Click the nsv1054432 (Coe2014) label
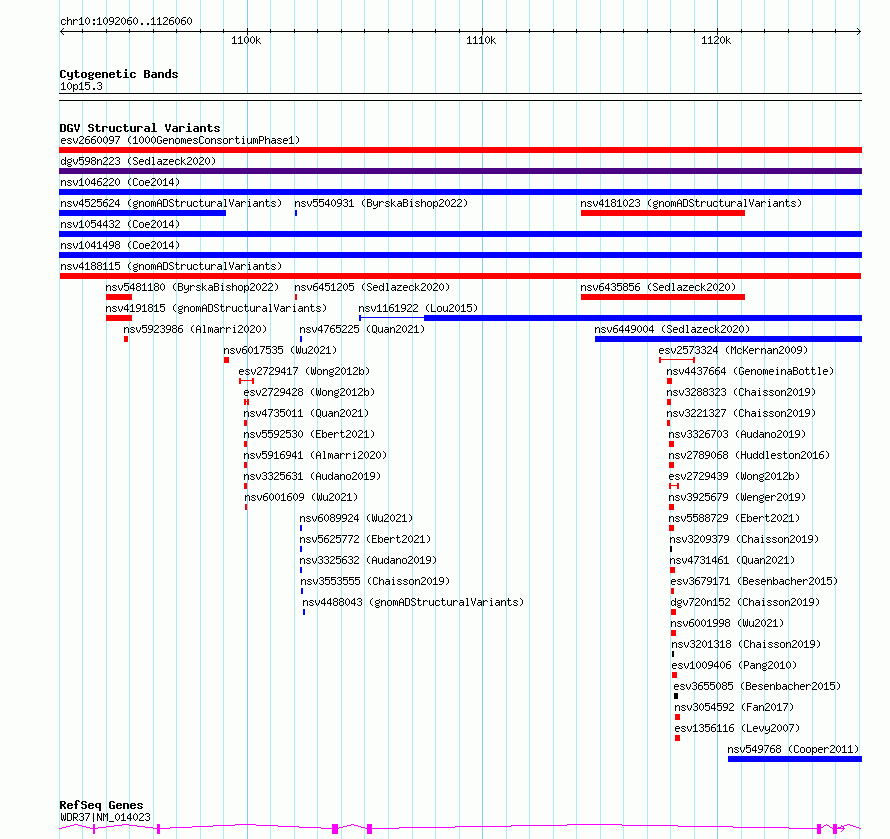The image size is (890, 839). (x=120, y=224)
